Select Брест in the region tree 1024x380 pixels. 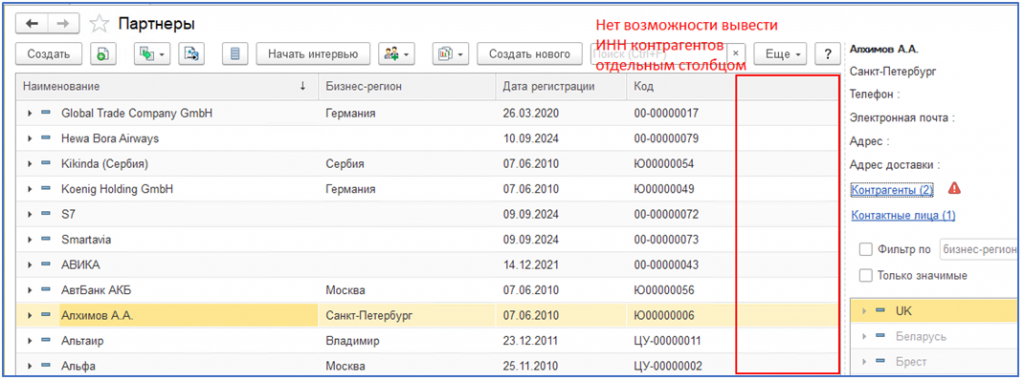[911, 362]
